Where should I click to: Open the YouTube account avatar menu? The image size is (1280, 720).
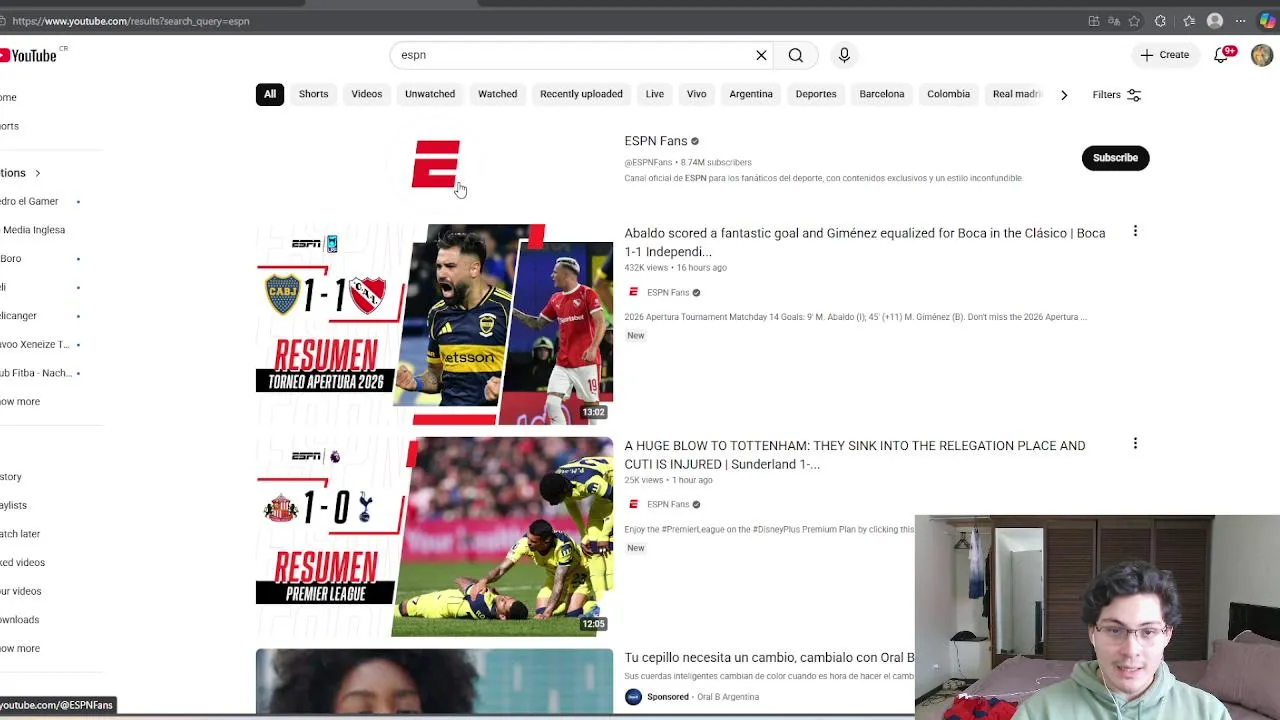[1261, 55]
